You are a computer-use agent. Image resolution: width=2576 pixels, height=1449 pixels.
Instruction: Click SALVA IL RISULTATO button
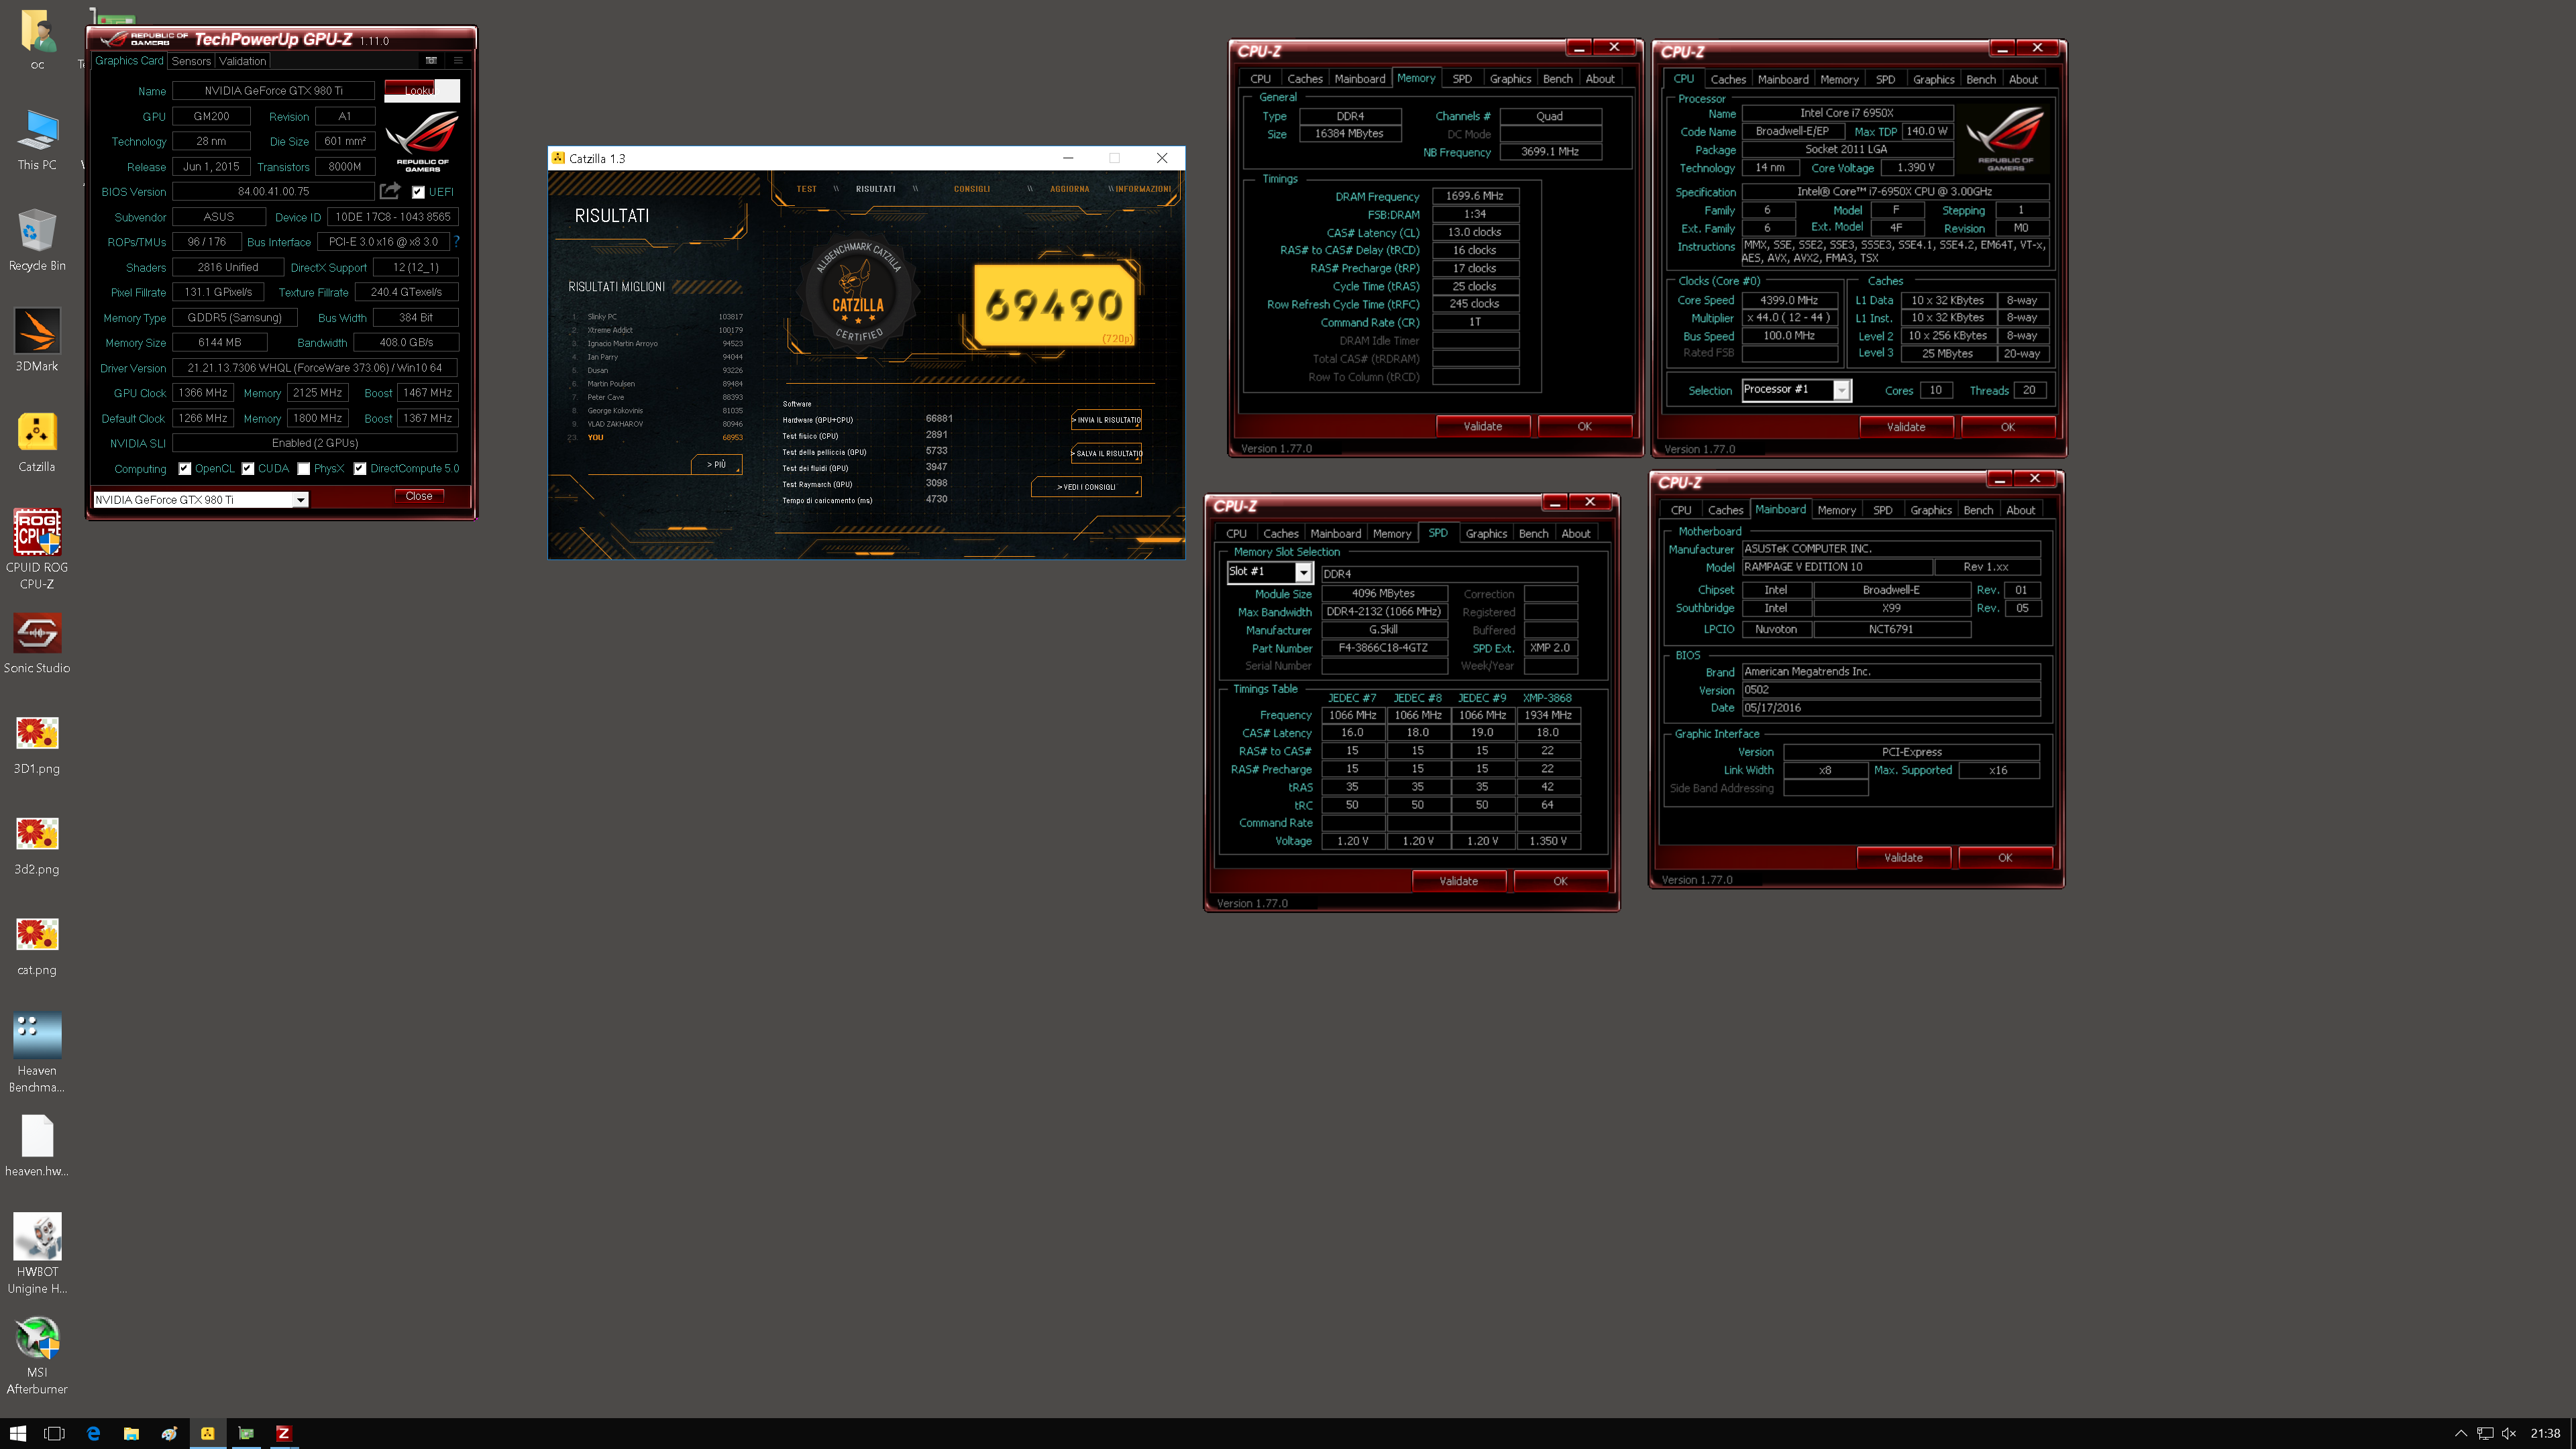point(1106,453)
